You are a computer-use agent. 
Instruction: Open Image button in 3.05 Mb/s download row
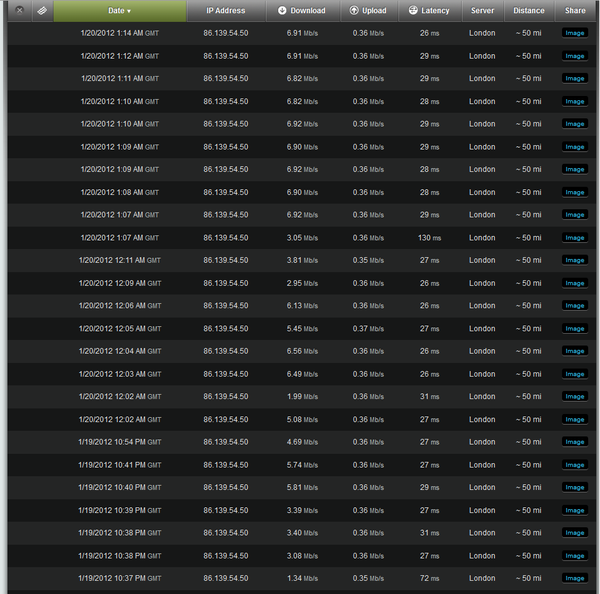click(575, 238)
